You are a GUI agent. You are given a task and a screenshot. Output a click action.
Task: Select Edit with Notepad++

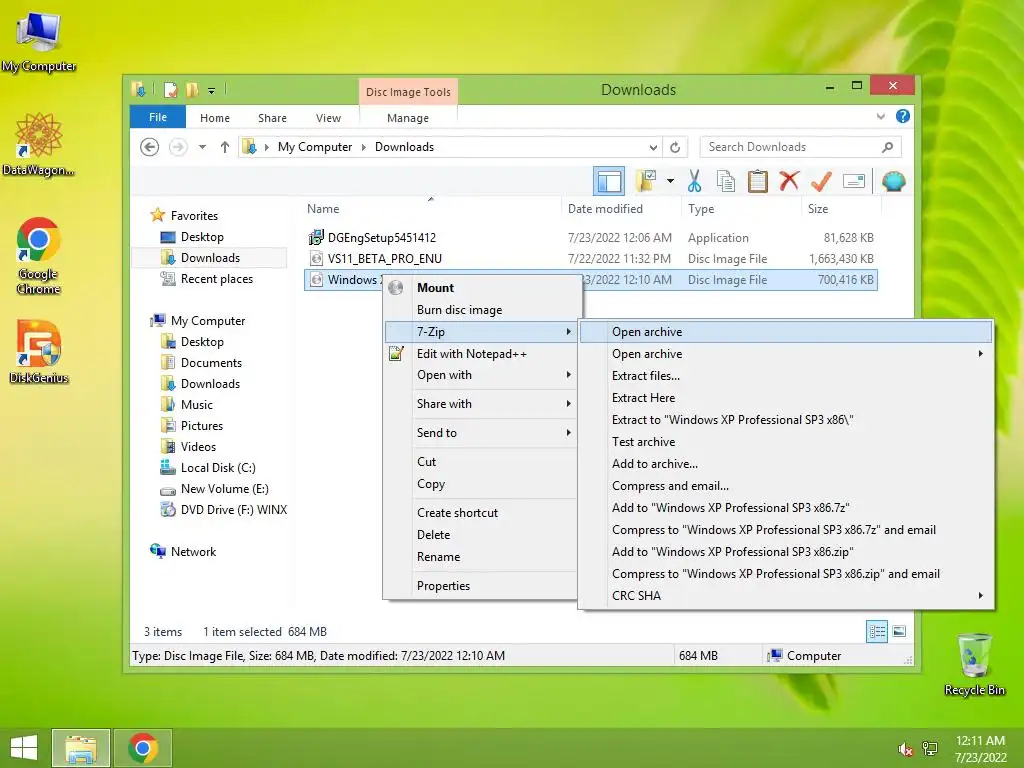point(481,353)
